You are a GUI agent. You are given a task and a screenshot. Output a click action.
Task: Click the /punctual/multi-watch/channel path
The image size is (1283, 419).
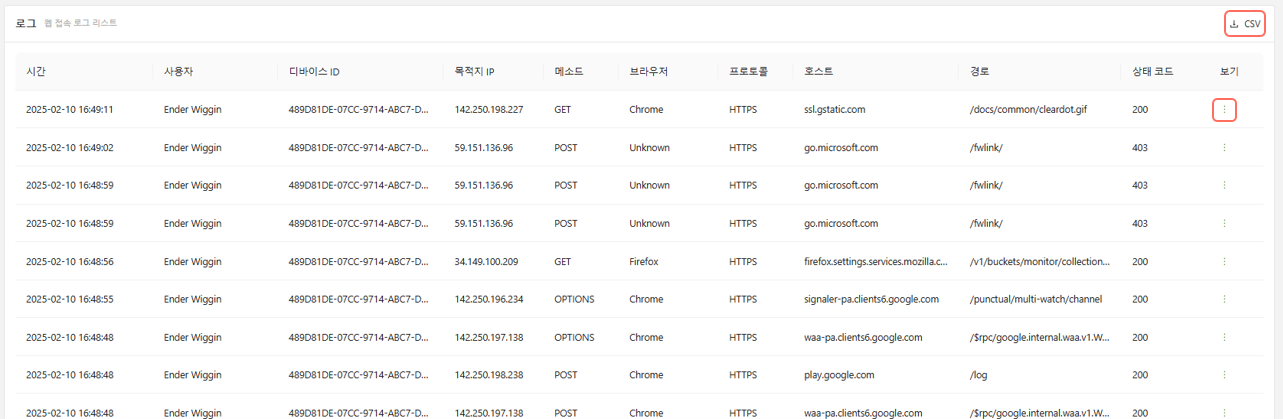pyautogui.click(x=1034, y=299)
